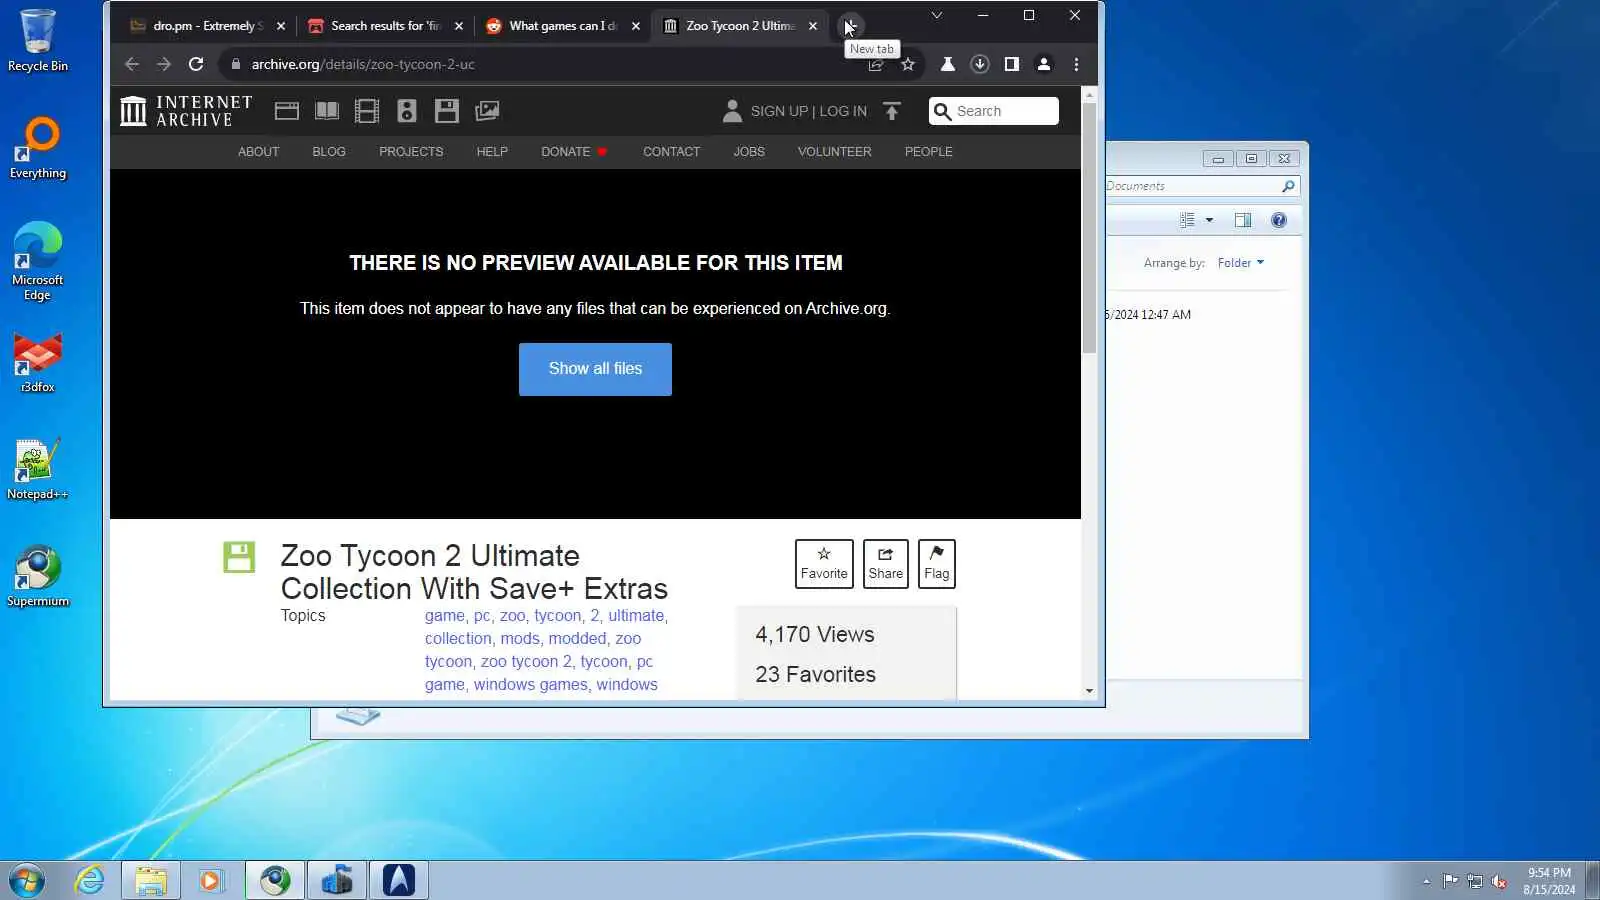Select the r3dfox desktop shortcut

click(x=38, y=362)
